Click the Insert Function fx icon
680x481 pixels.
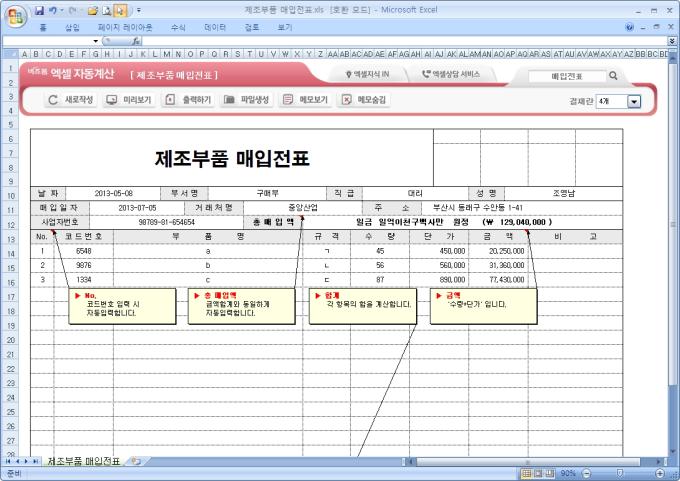point(136,41)
